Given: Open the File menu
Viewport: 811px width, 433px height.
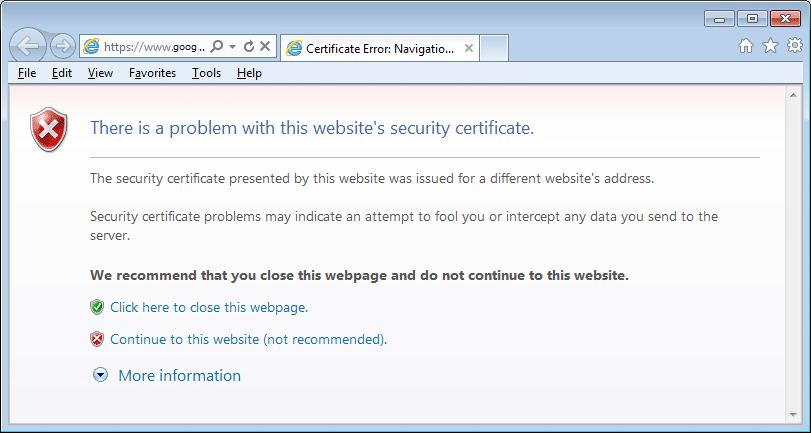Looking at the screenshot, I should [x=27, y=73].
